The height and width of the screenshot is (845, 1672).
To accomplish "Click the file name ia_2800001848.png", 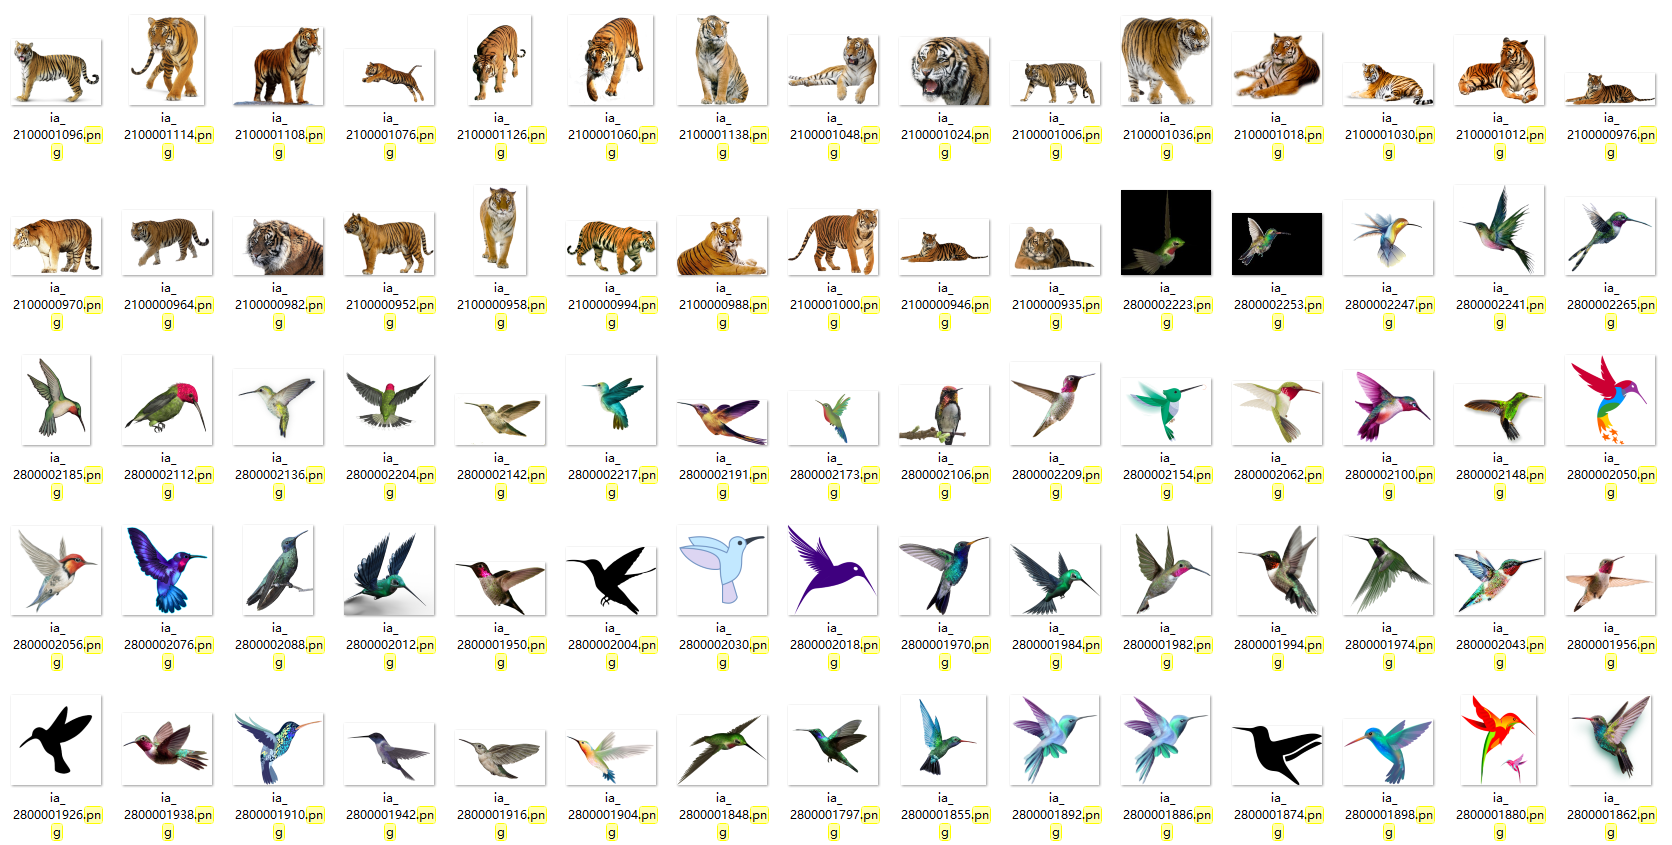I will tap(723, 815).
